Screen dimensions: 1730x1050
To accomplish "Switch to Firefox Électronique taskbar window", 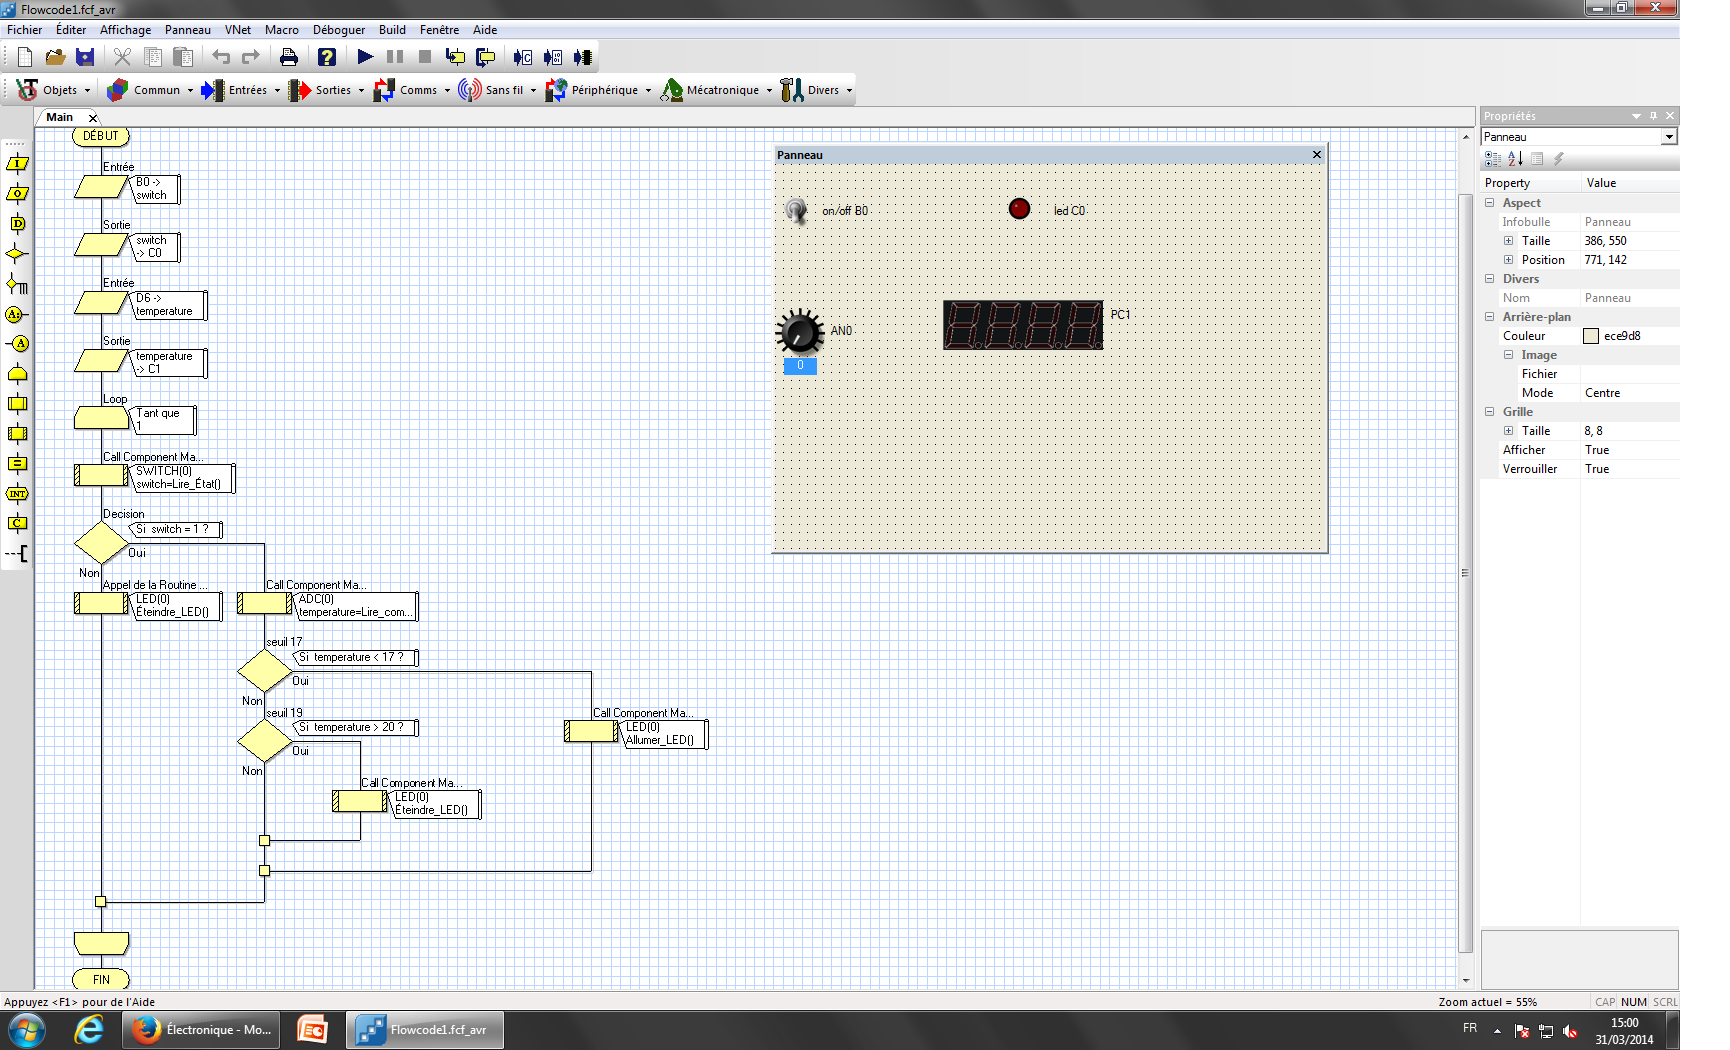I will [x=206, y=1030].
